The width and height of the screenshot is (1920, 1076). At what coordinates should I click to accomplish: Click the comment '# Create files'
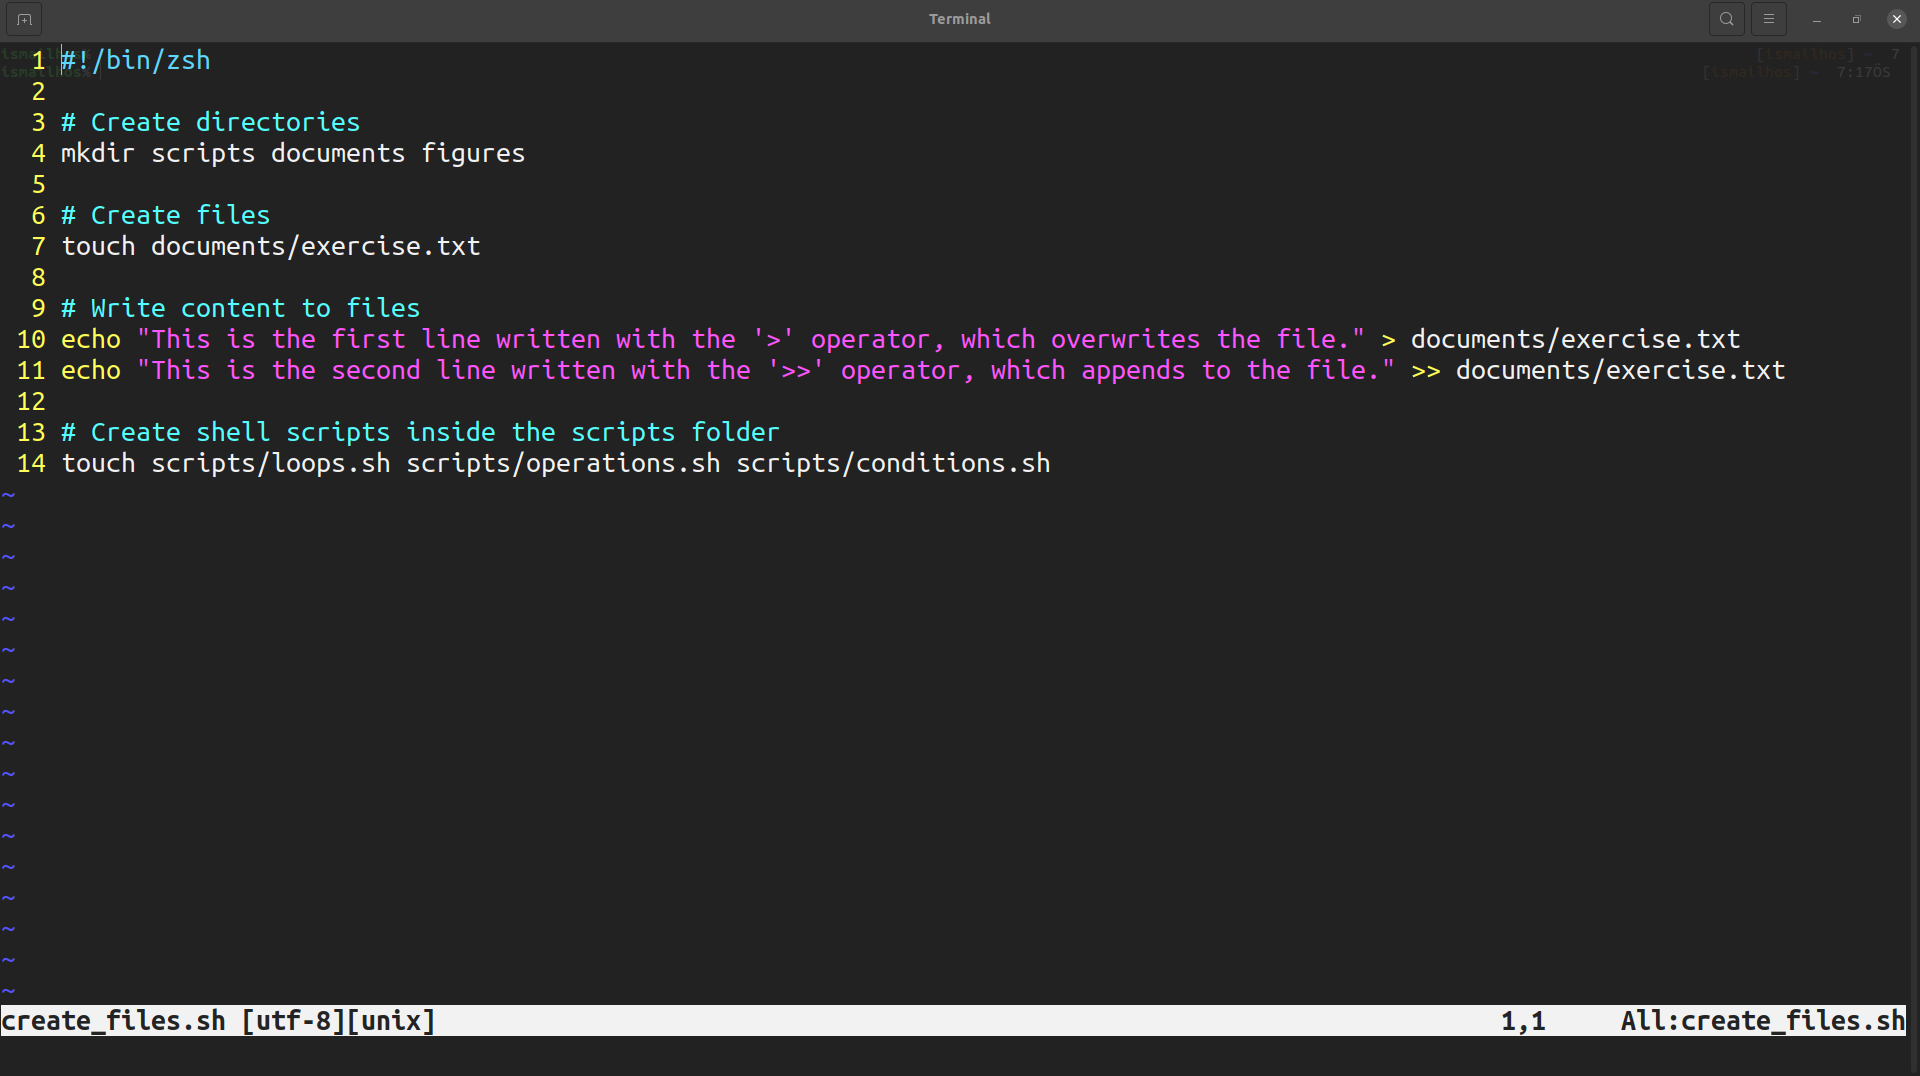pos(166,215)
